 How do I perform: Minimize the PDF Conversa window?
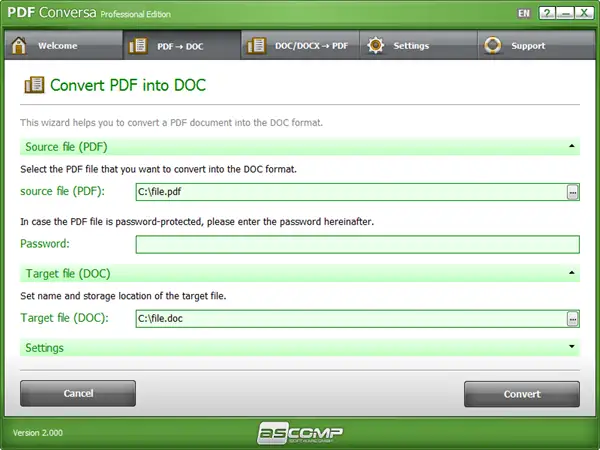coord(565,13)
